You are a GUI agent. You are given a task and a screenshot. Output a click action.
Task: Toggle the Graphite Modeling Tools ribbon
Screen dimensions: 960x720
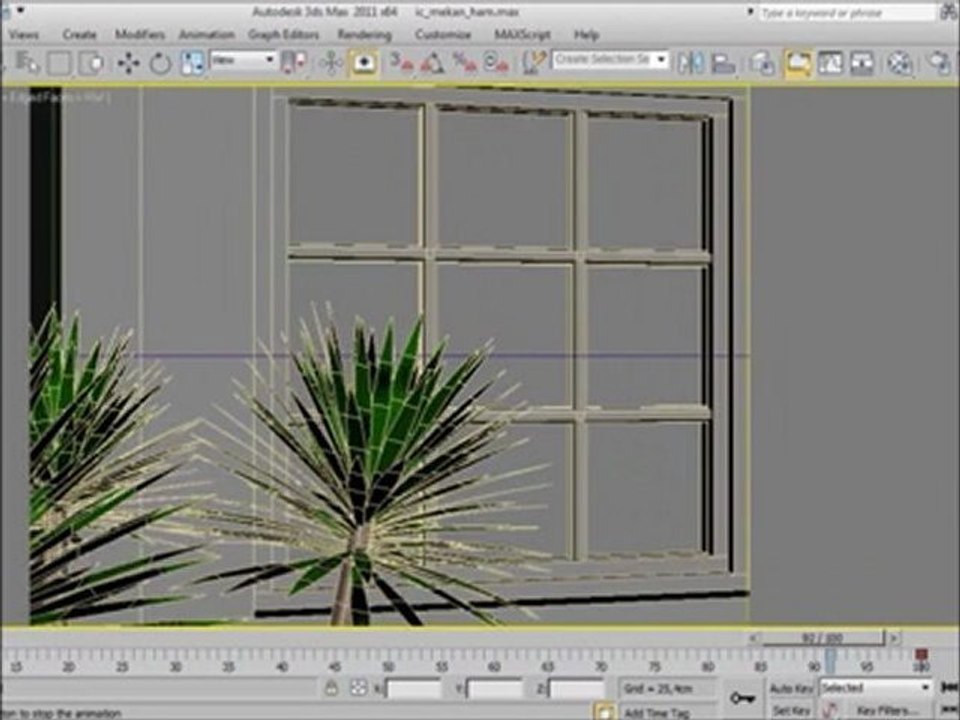tap(798, 64)
